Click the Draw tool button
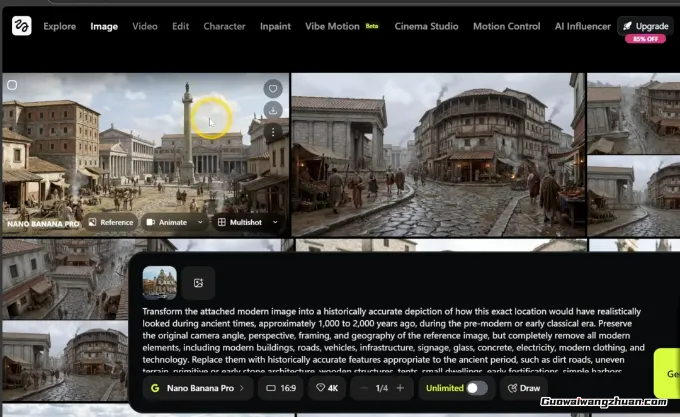This screenshot has height=417, width=680. click(524, 387)
